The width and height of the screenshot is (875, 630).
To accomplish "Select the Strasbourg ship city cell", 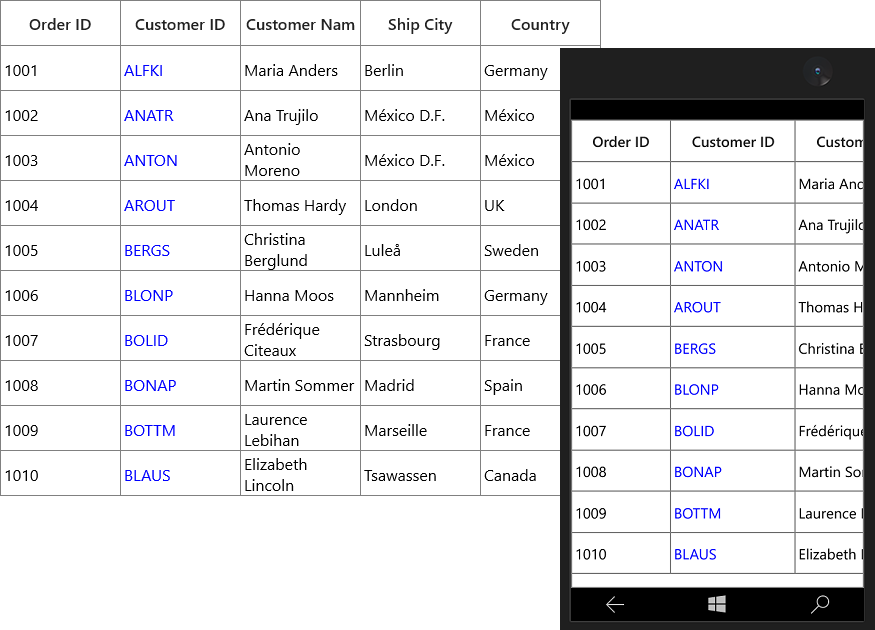I will click(420, 340).
